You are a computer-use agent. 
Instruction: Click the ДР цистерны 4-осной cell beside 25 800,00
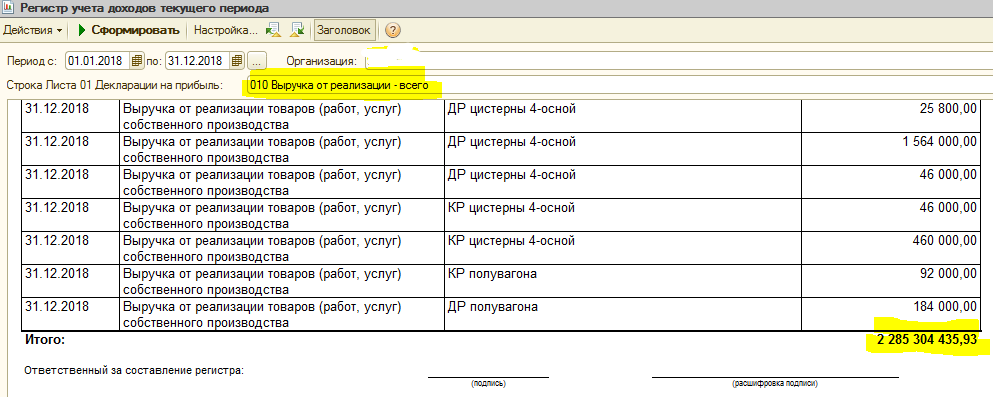click(x=623, y=115)
